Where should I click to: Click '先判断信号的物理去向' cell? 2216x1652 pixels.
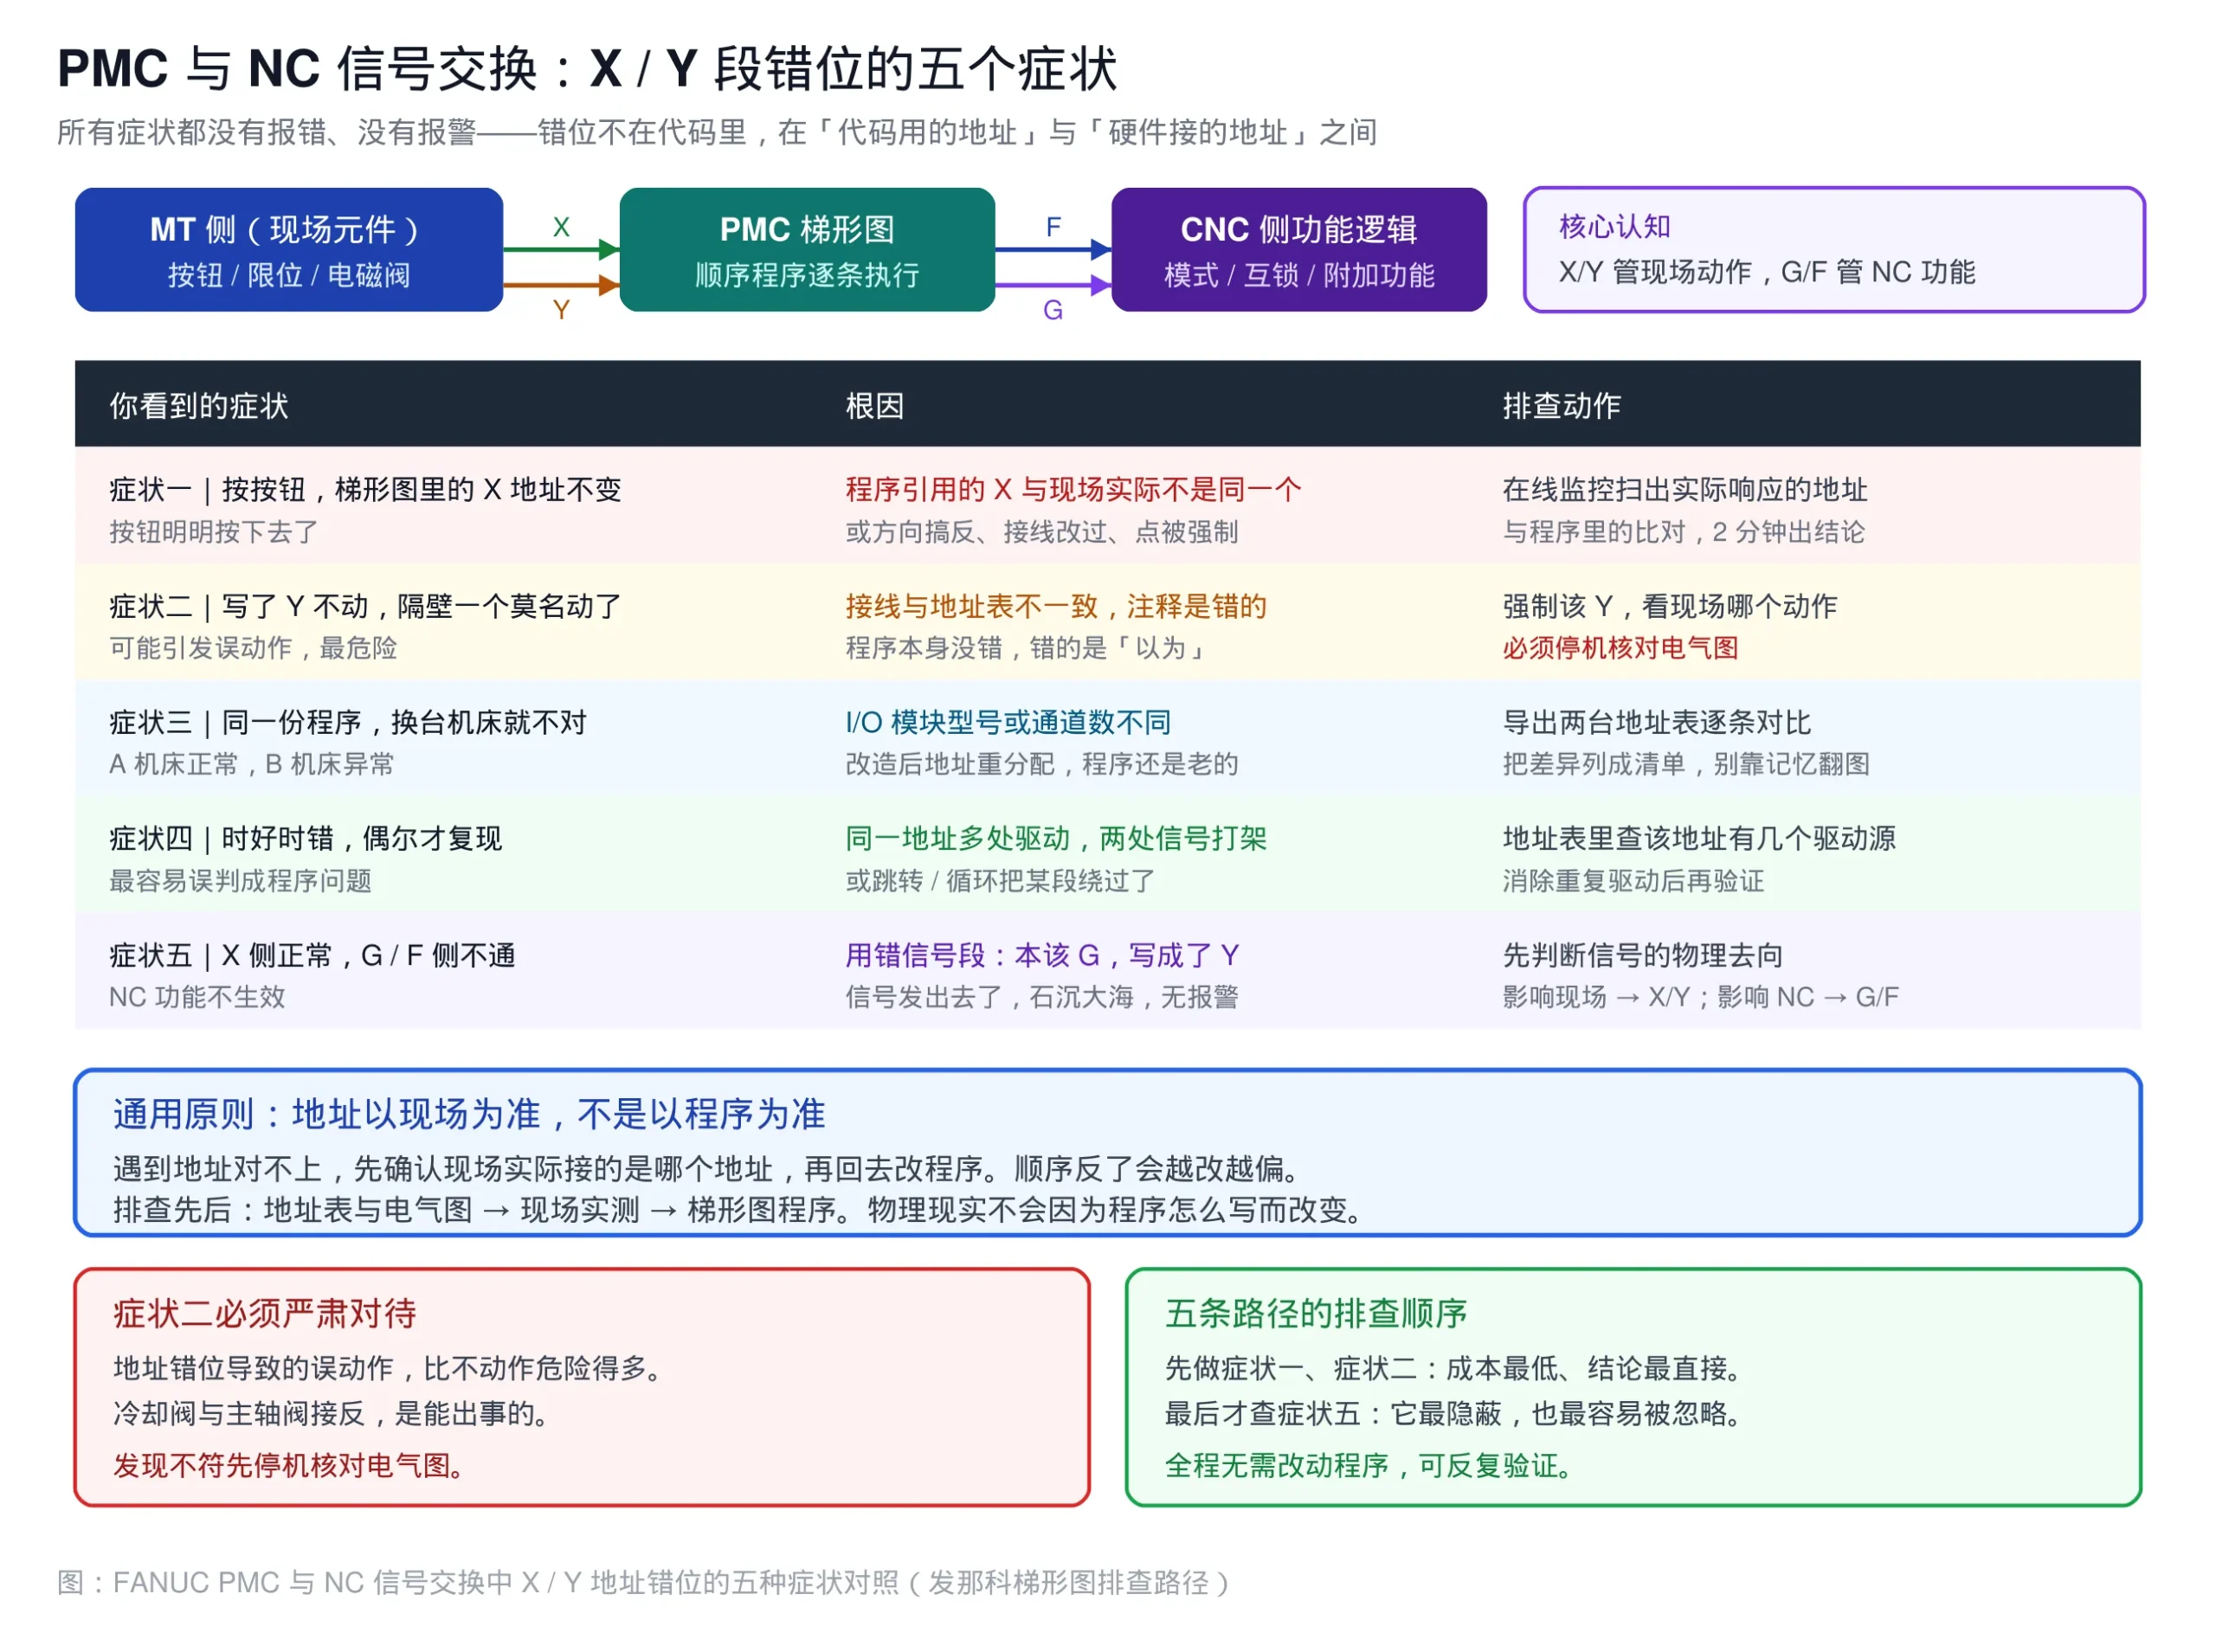point(1642,955)
